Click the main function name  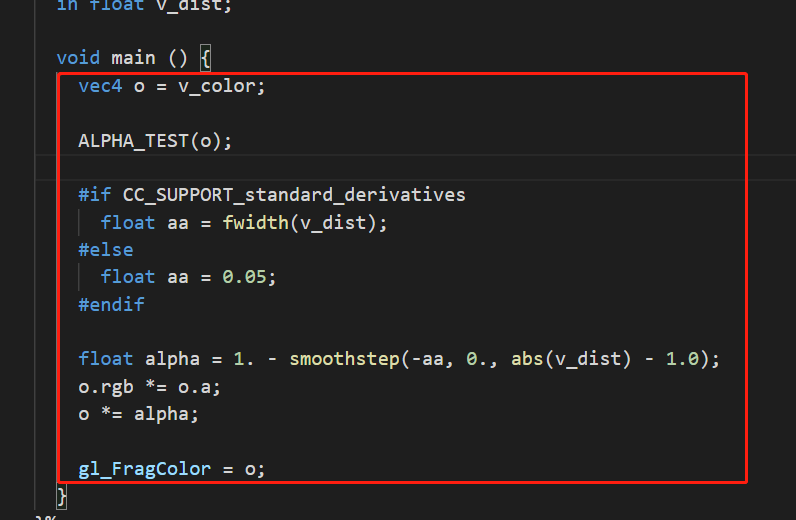133,58
